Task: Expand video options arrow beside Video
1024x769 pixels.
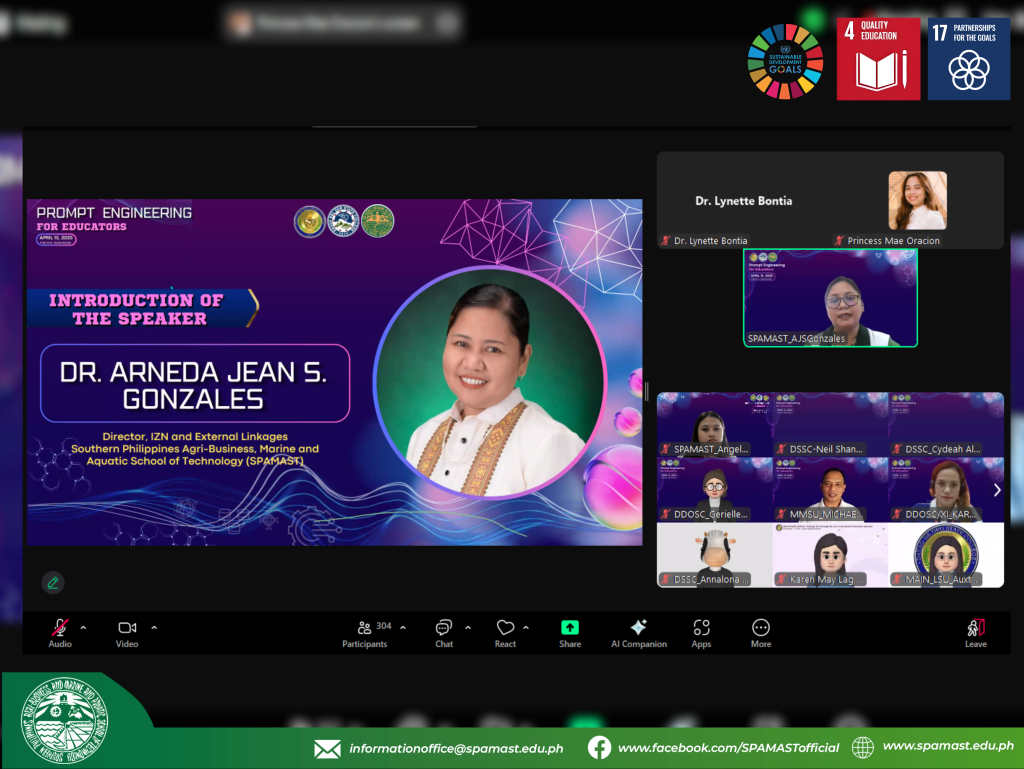Action: [154, 628]
